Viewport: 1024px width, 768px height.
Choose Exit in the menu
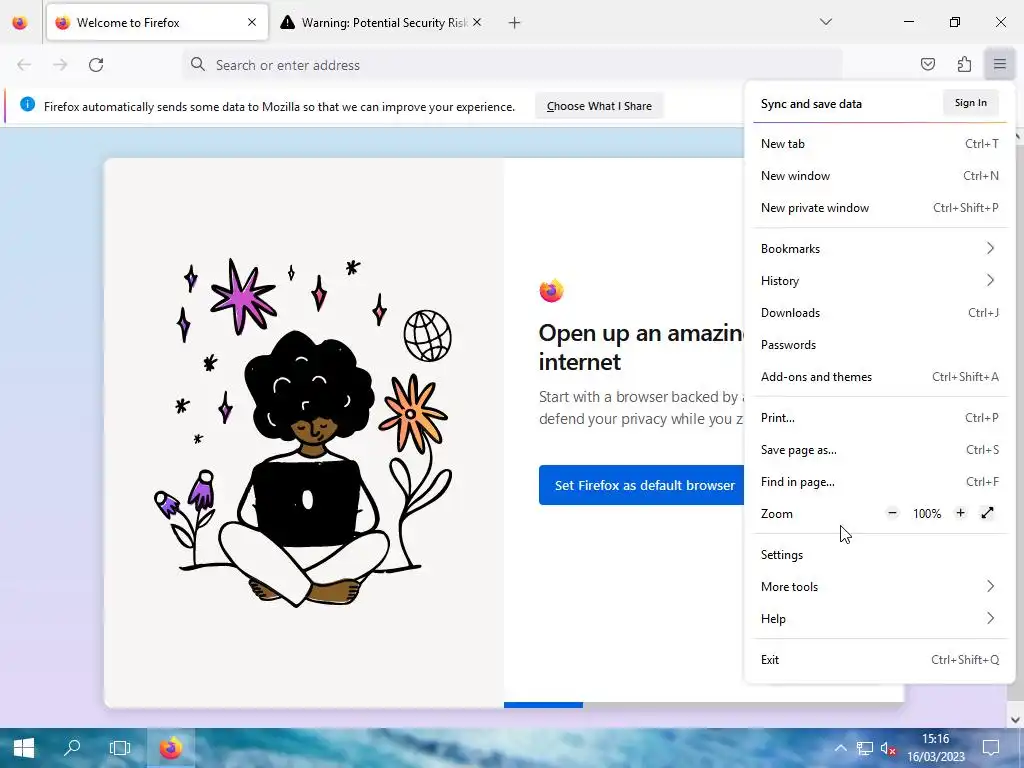(880, 660)
